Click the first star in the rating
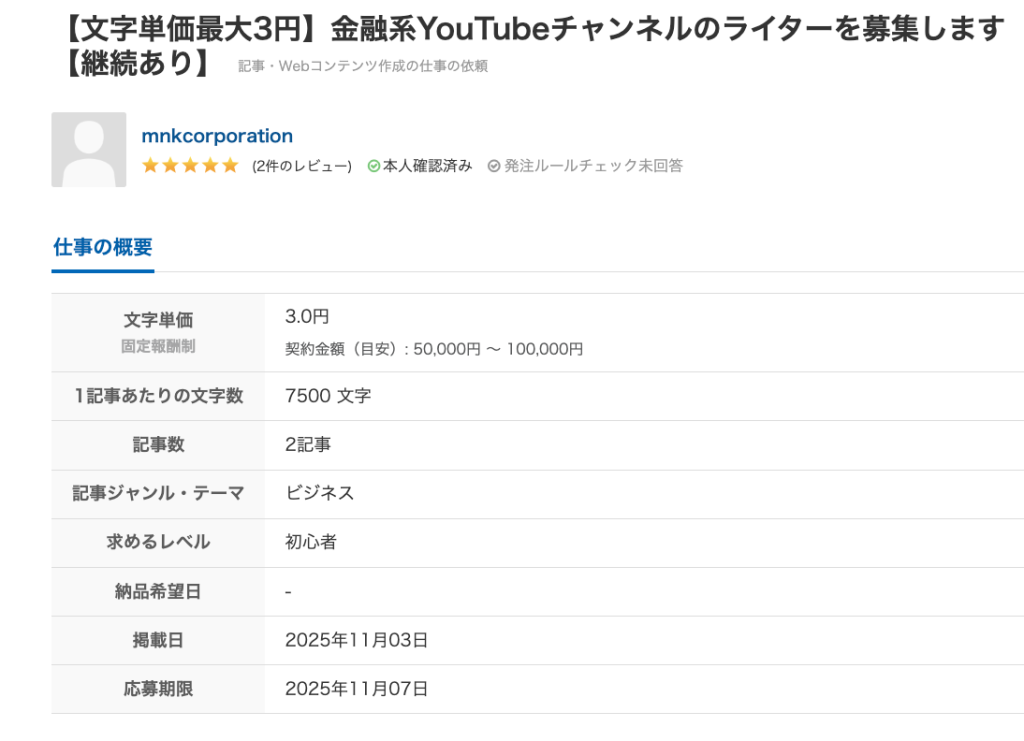 (x=151, y=166)
